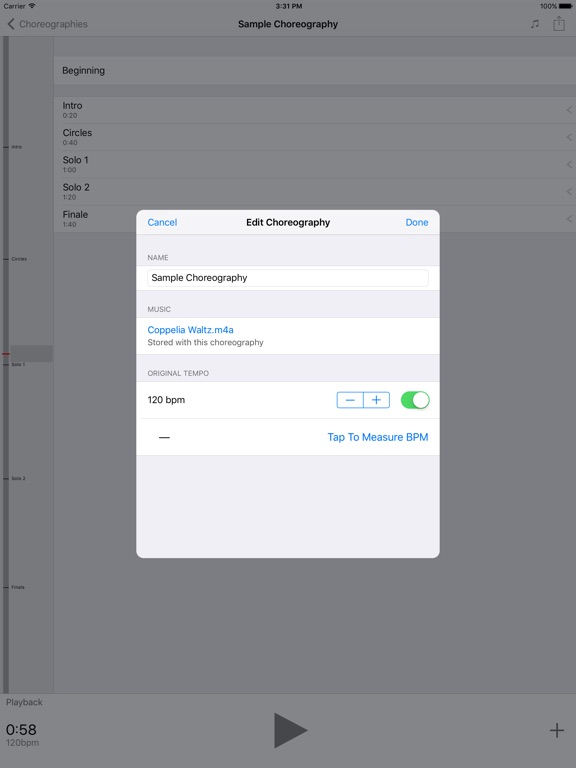This screenshot has height=768, width=576.
Task: Expand the Solo 2 row chevron
Action: [569, 192]
